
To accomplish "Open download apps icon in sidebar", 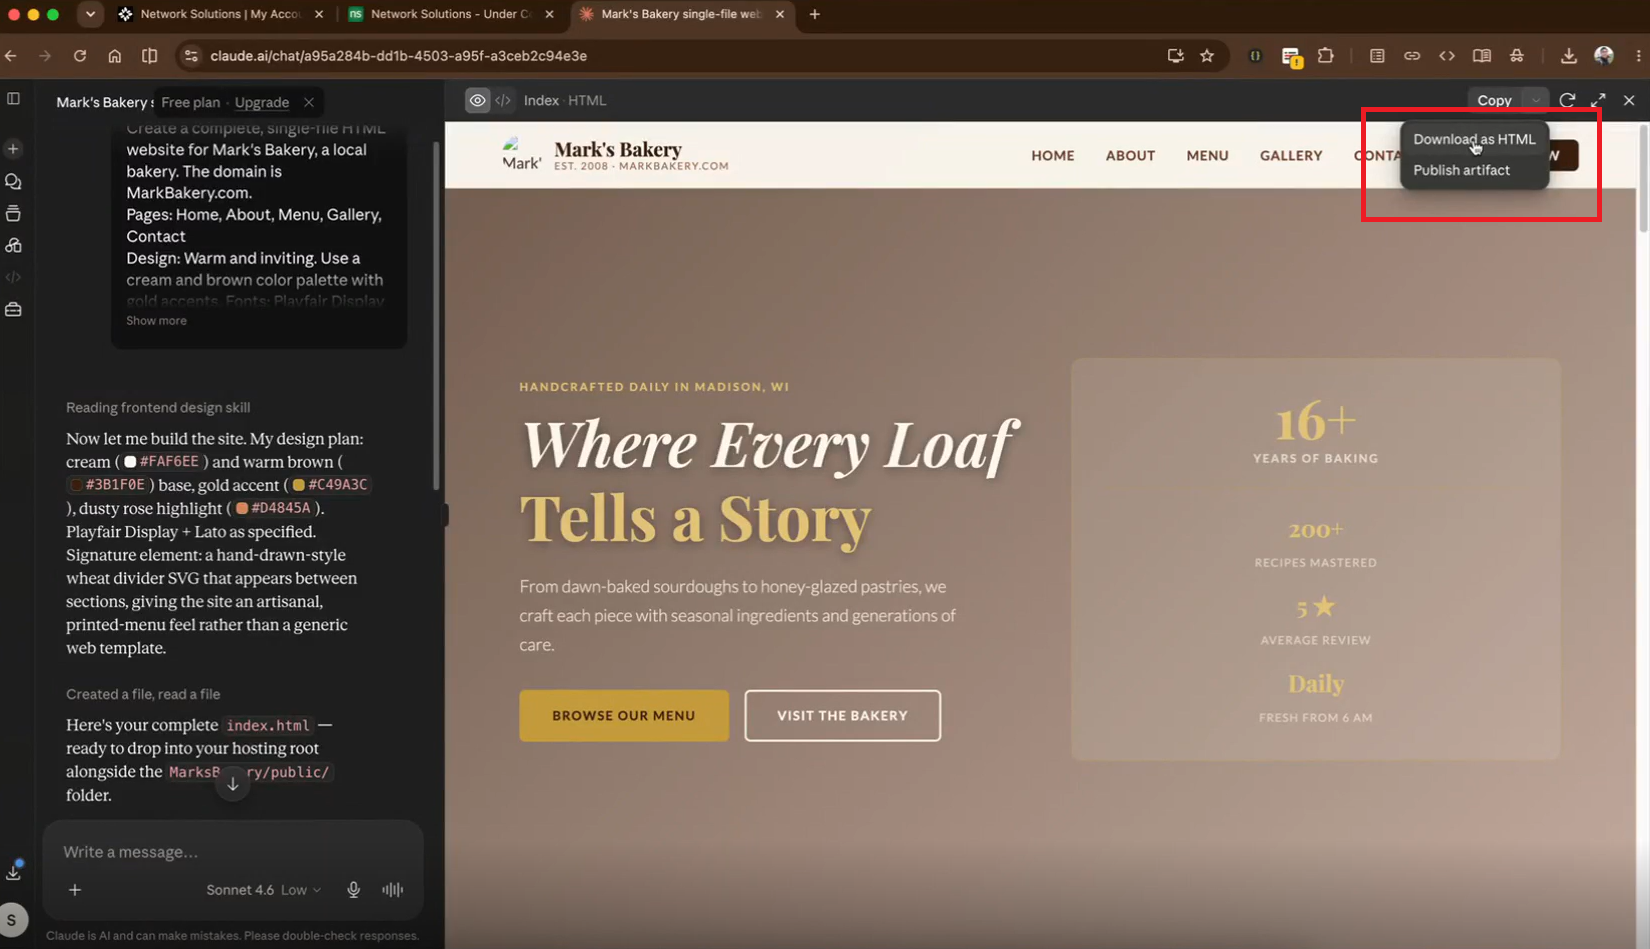I will tap(13, 872).
